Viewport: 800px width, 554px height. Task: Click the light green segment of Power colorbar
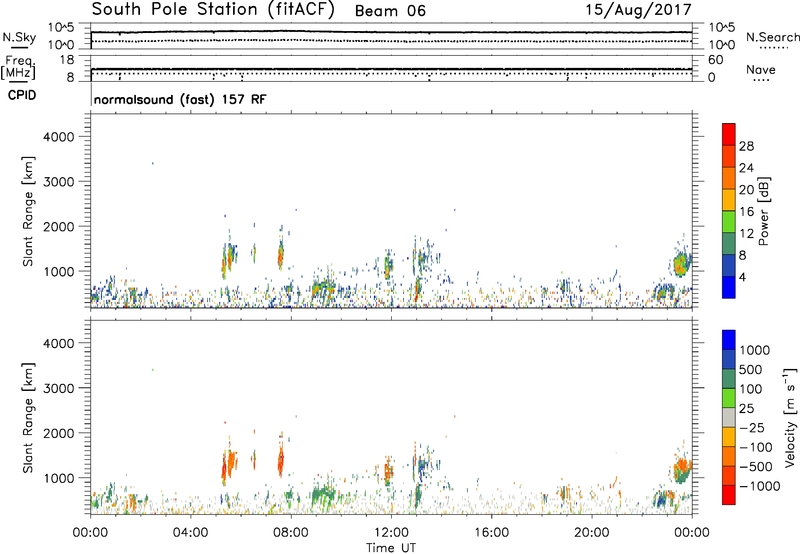(x=729, y=221)
